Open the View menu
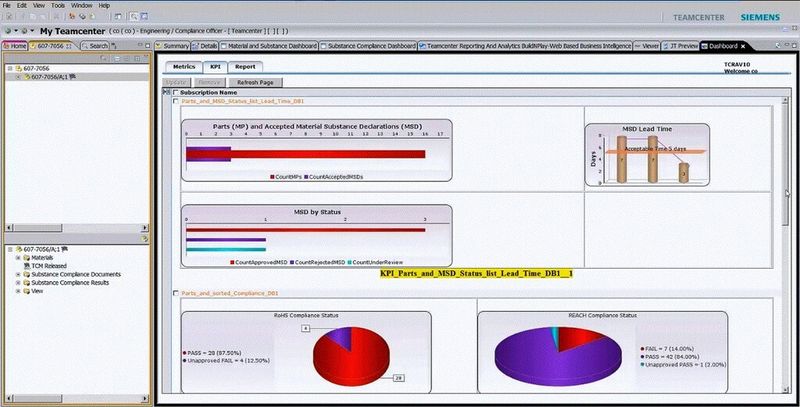This screenshot has width=800, height=407. click(39, 6)
